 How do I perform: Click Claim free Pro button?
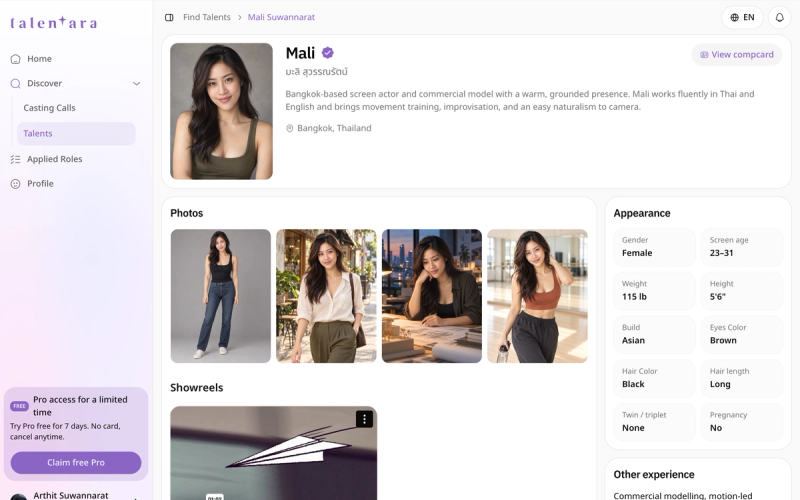(x=76, y=463)
